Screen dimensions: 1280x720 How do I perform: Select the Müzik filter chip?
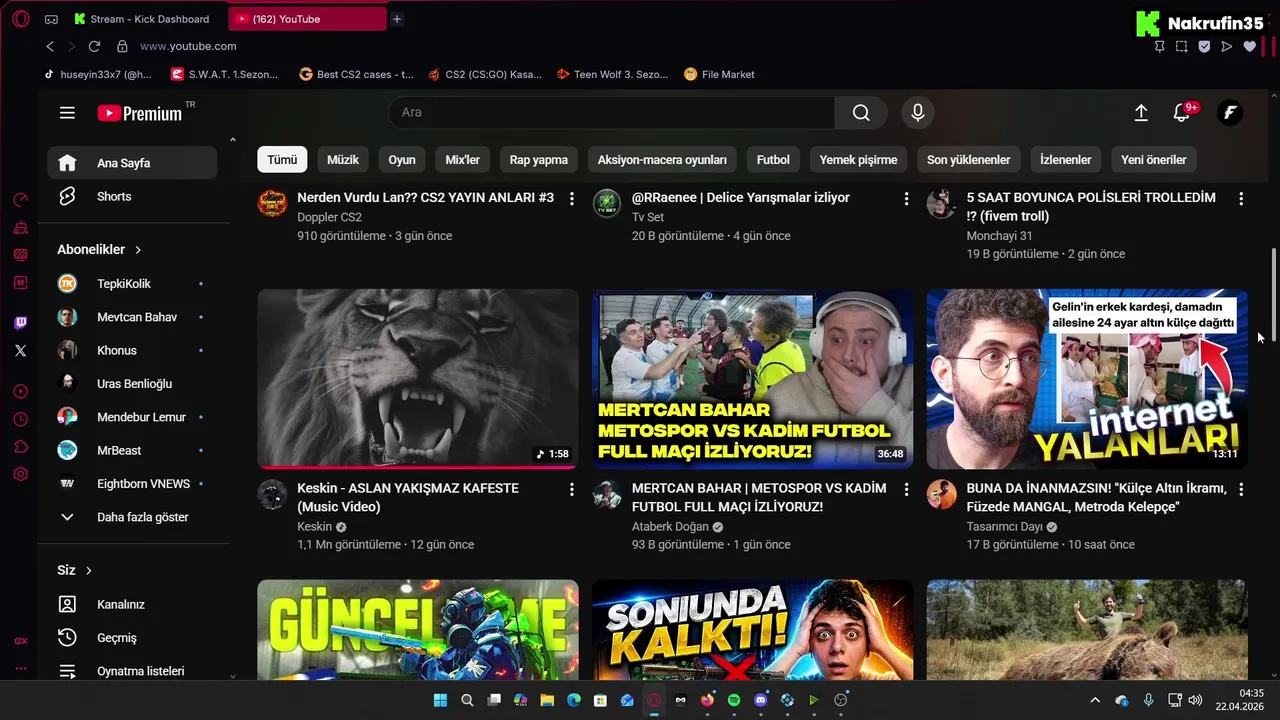(343, 160)
